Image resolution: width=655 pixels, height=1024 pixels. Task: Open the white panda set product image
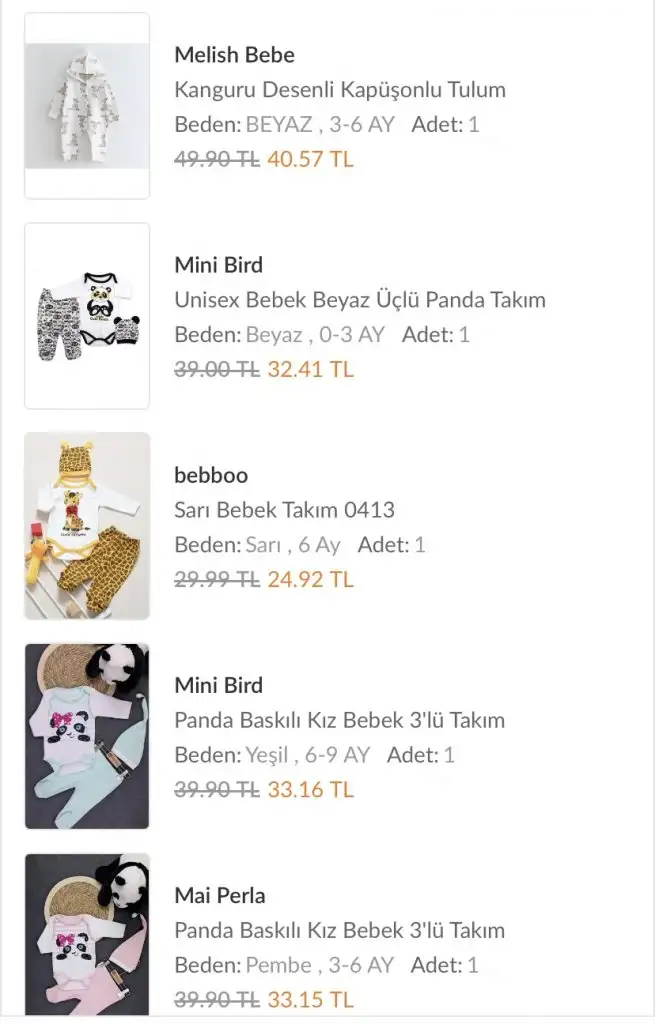[87, 316]
